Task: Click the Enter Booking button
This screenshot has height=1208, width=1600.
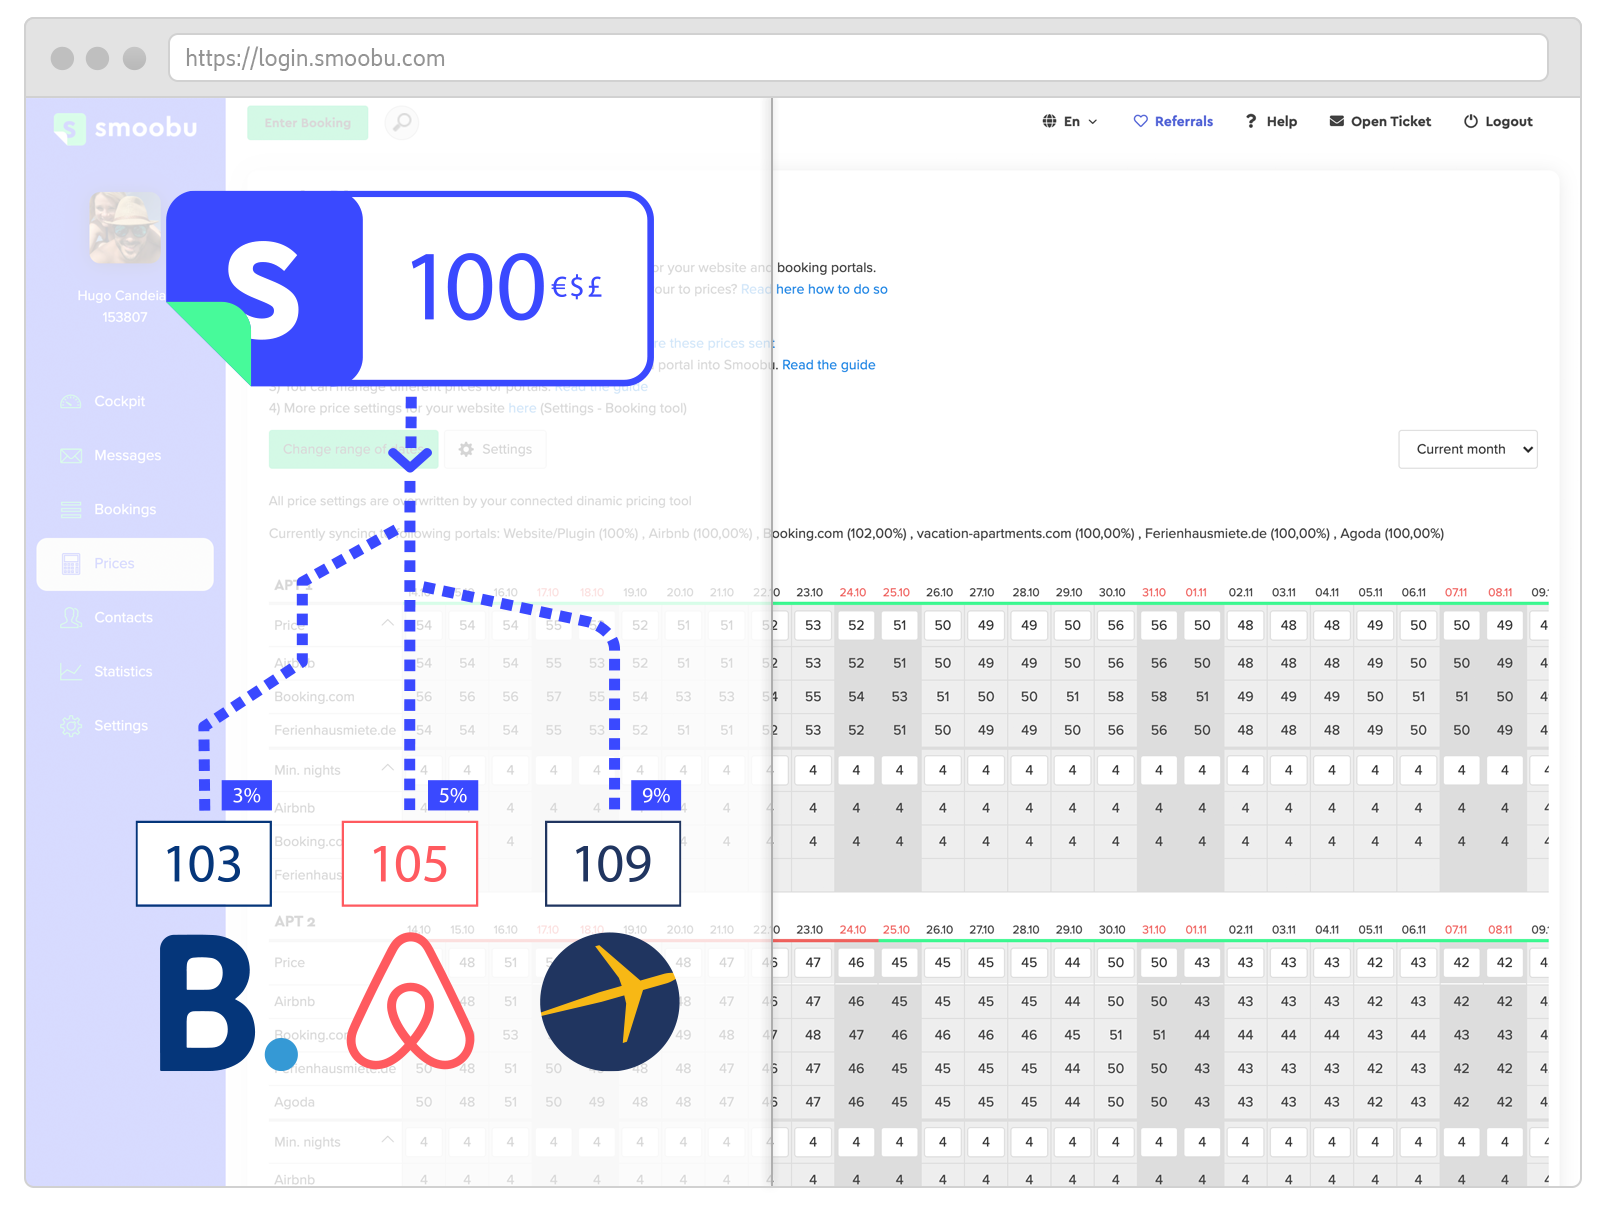Action: pos(307,123)
